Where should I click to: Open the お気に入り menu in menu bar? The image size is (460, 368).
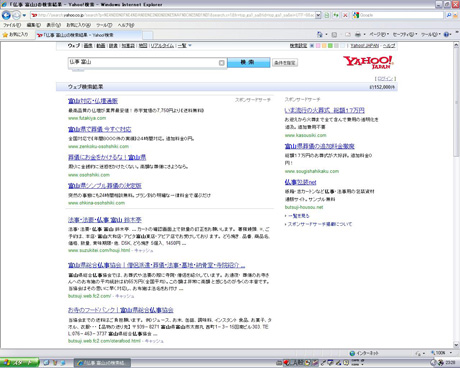tap(78, 25)
